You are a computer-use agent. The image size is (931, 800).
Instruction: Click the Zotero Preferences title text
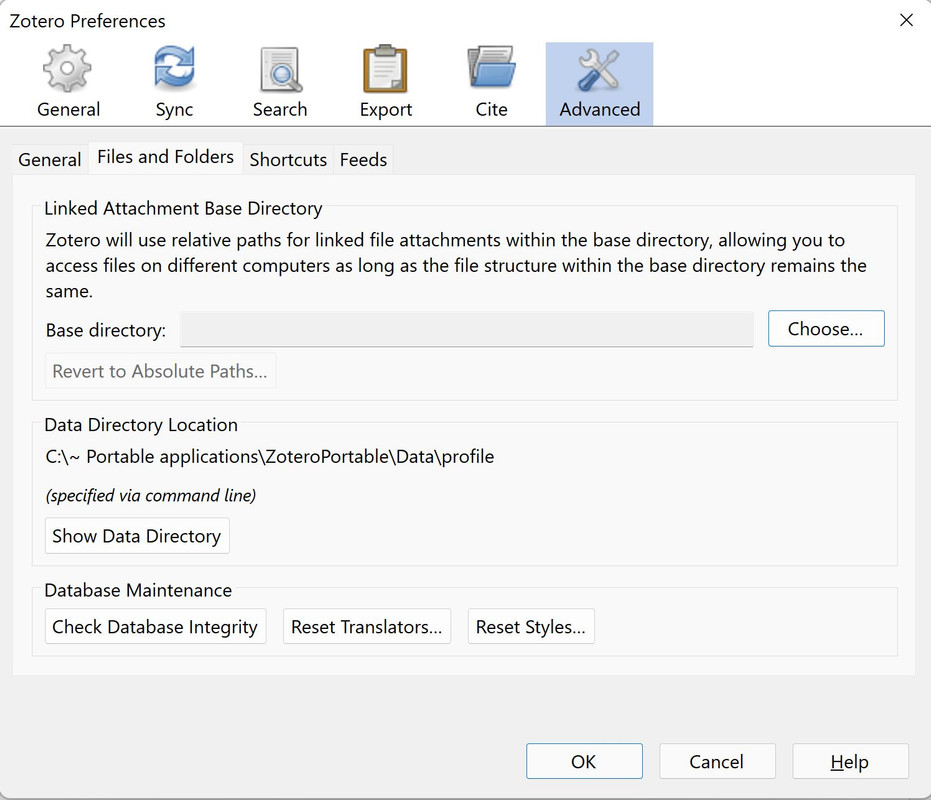87,21
